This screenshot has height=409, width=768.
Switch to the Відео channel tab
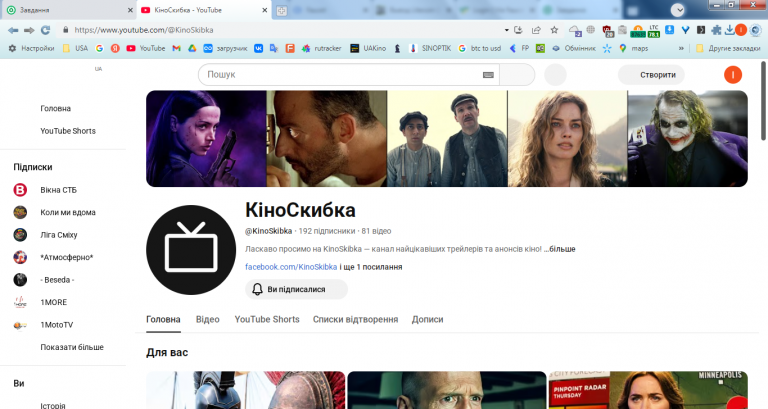click(208, 319)
